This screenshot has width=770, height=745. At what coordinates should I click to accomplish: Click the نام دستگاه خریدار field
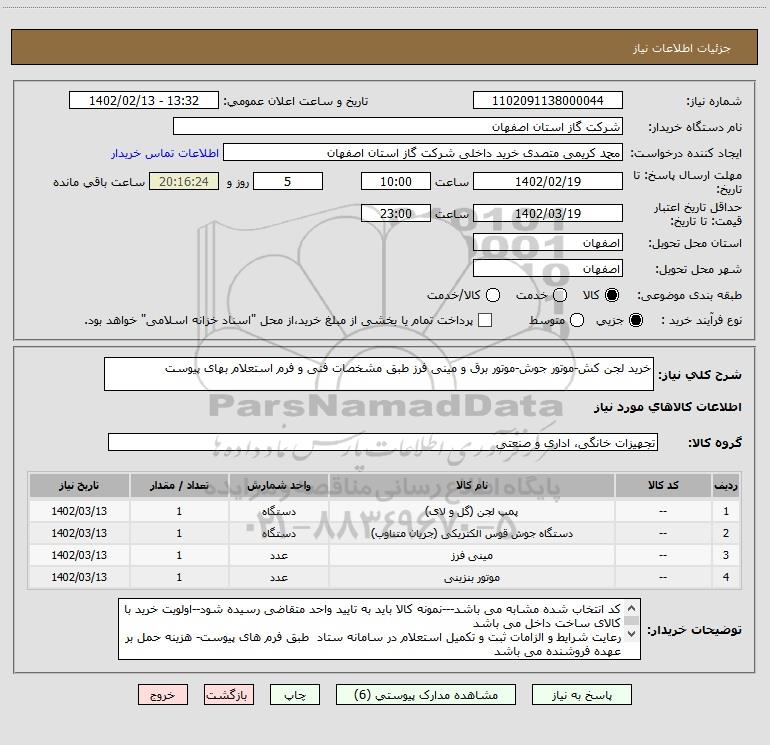point(398,127)
